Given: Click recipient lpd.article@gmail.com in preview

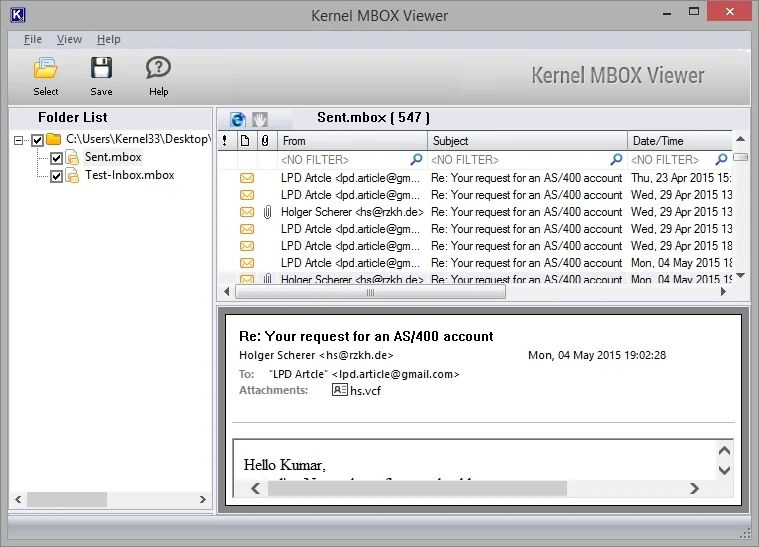Looking at the screenshot, I should tap(395, 374).
